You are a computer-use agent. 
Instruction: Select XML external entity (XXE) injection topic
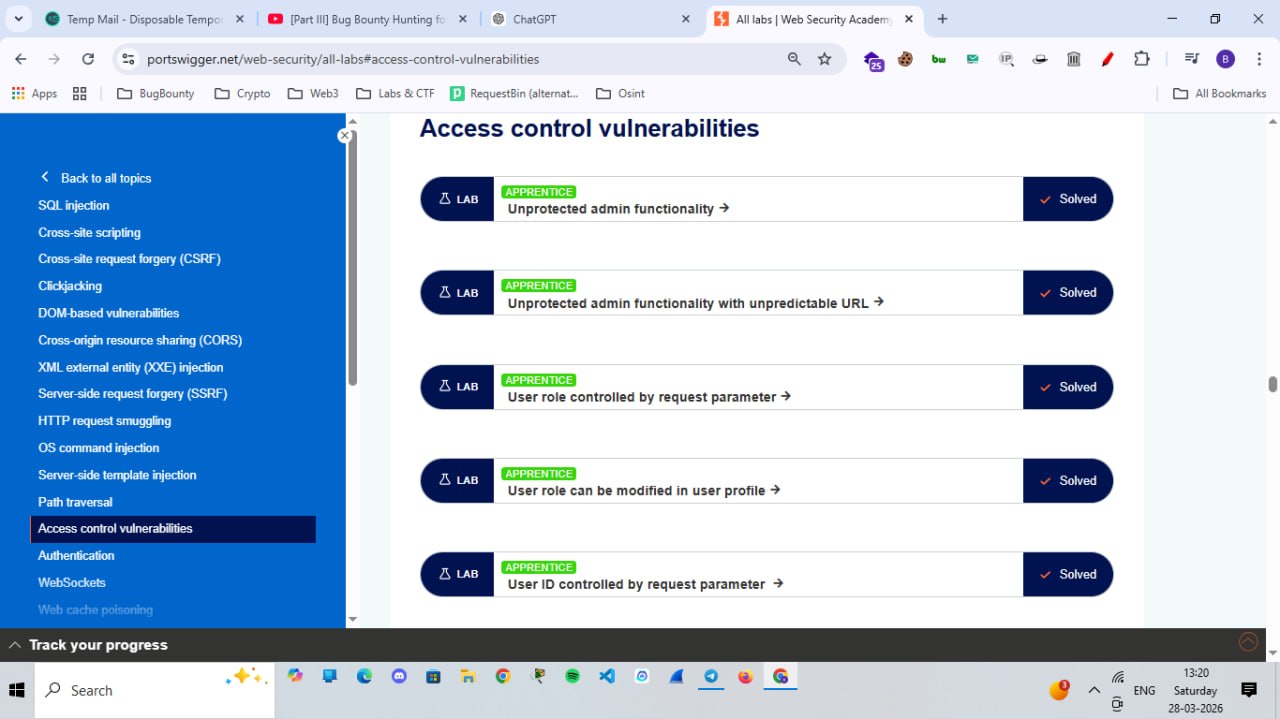[131, 367]
